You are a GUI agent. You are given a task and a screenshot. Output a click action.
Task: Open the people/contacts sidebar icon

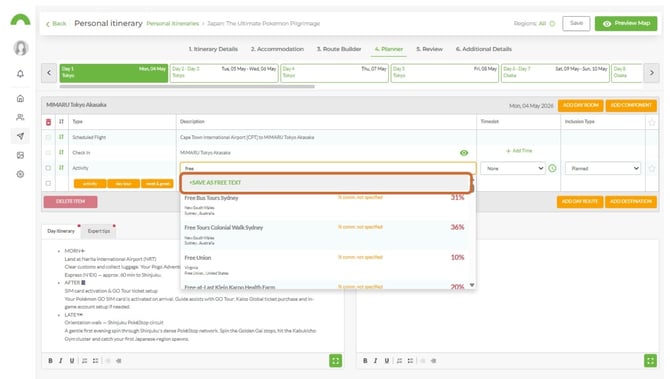20,117
